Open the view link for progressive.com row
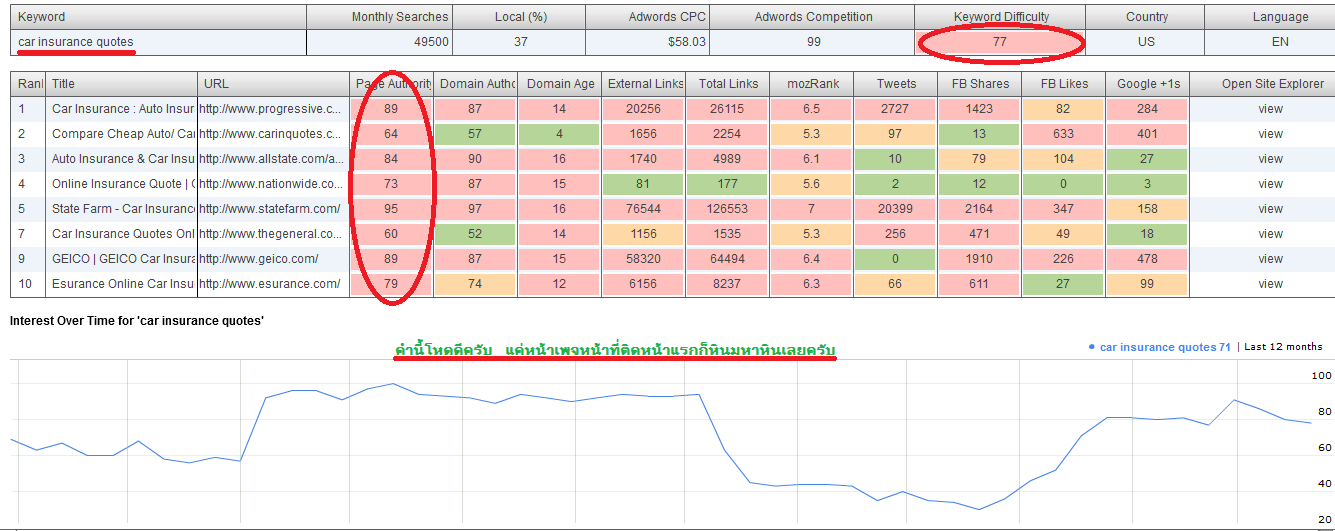The image size is (1335, 531). 1270,109
